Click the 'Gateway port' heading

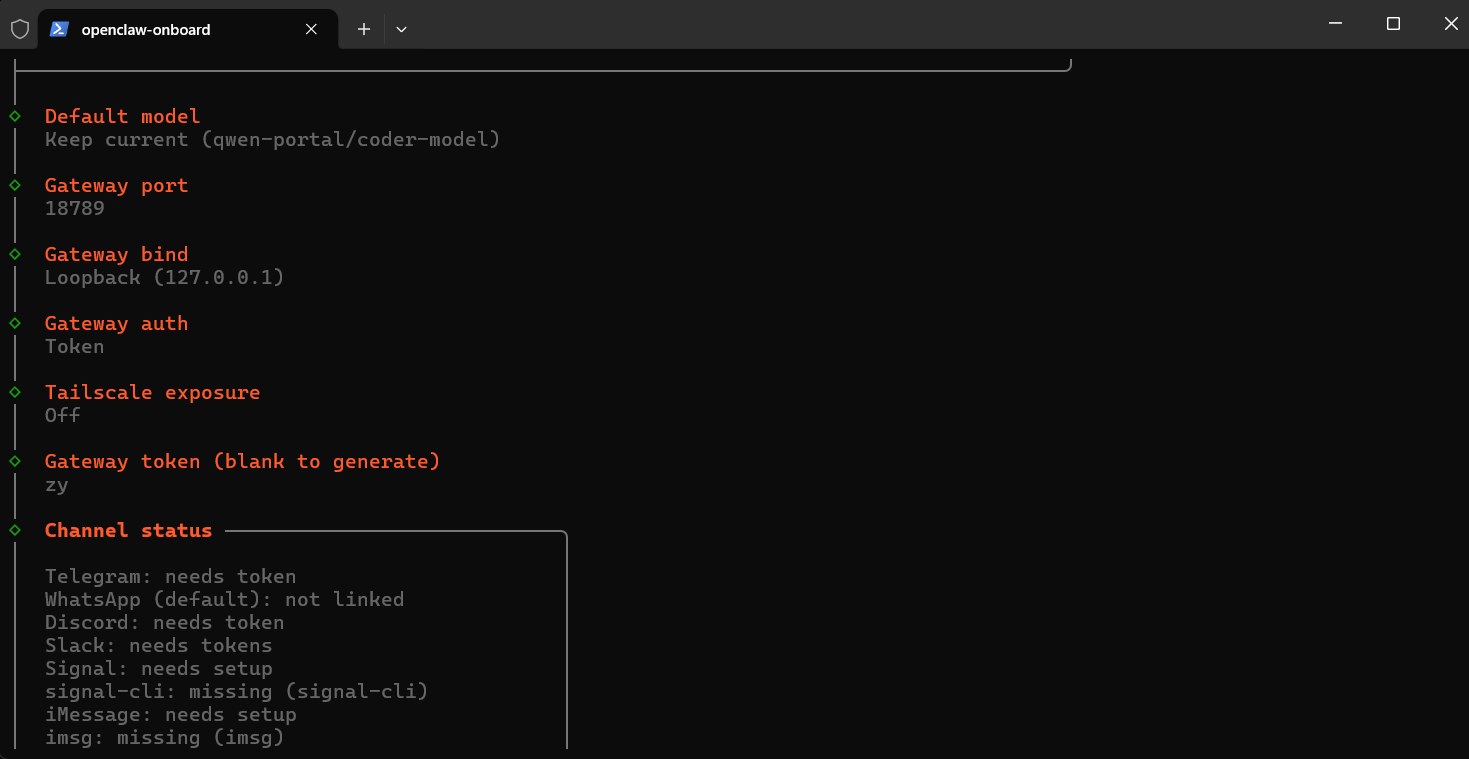[116, 185]
